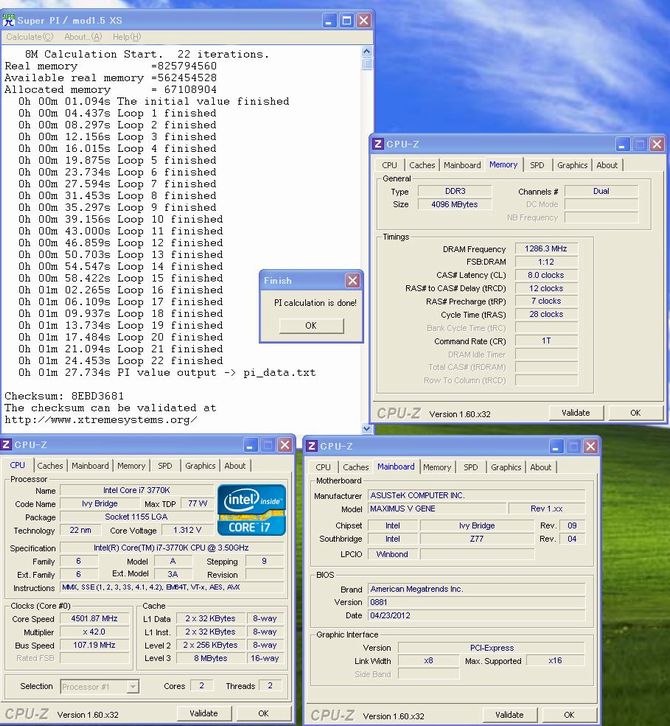The width and height of the screenshot is (670, 726).
Task: Open SPD tab in Mainboard window
Action: click(470, 467)
